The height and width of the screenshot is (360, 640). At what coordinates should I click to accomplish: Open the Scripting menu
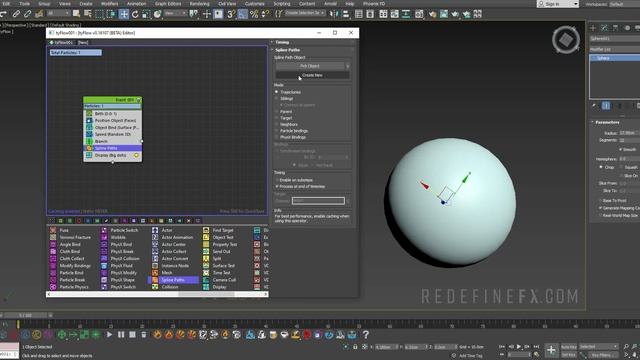(282, 4)
